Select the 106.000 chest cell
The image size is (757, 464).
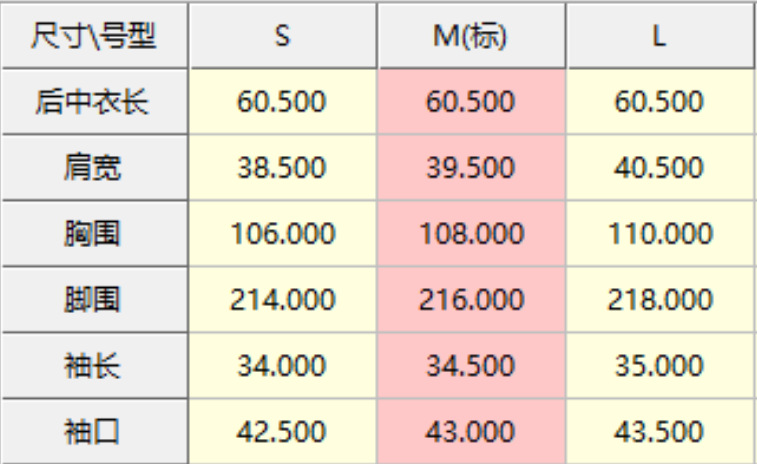coord(283,234)
